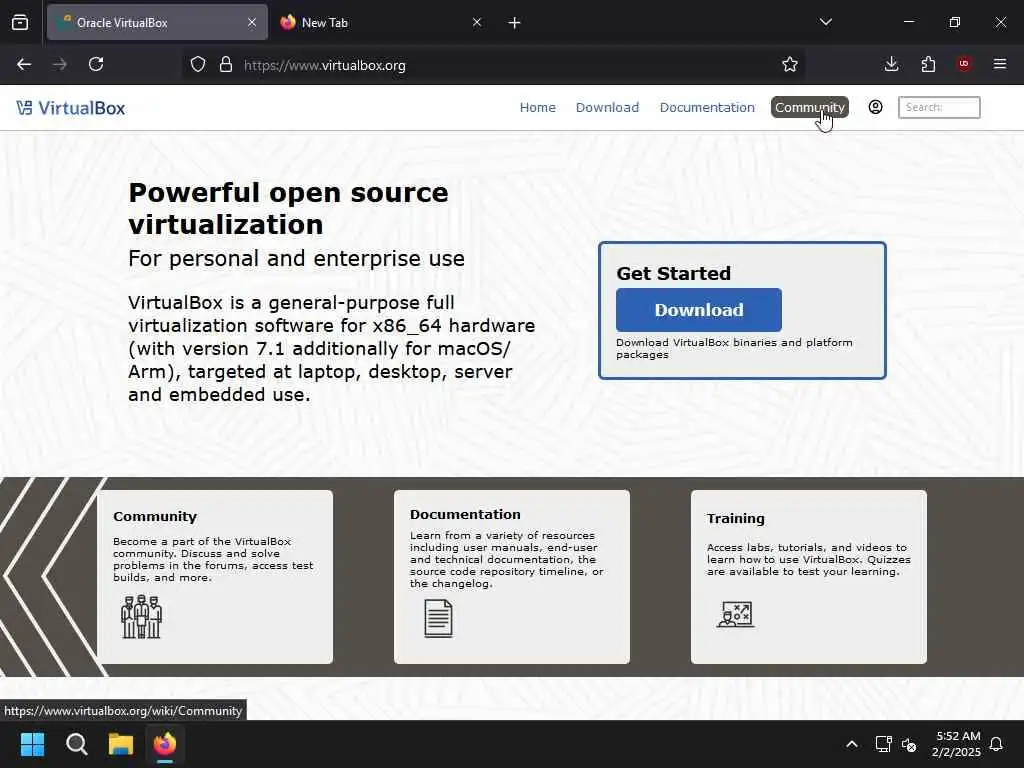
Task: Open the Firefox downloads panel
Action: pos(891,64)
